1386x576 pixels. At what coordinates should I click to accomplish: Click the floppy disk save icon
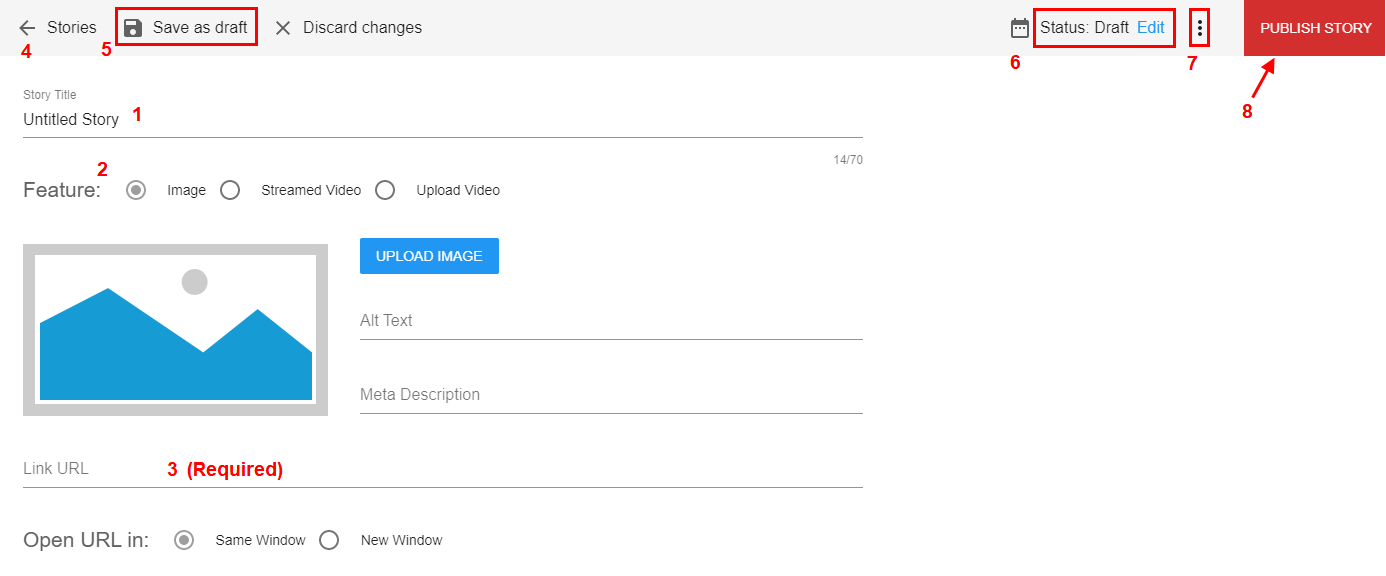[x=133, y=28]
